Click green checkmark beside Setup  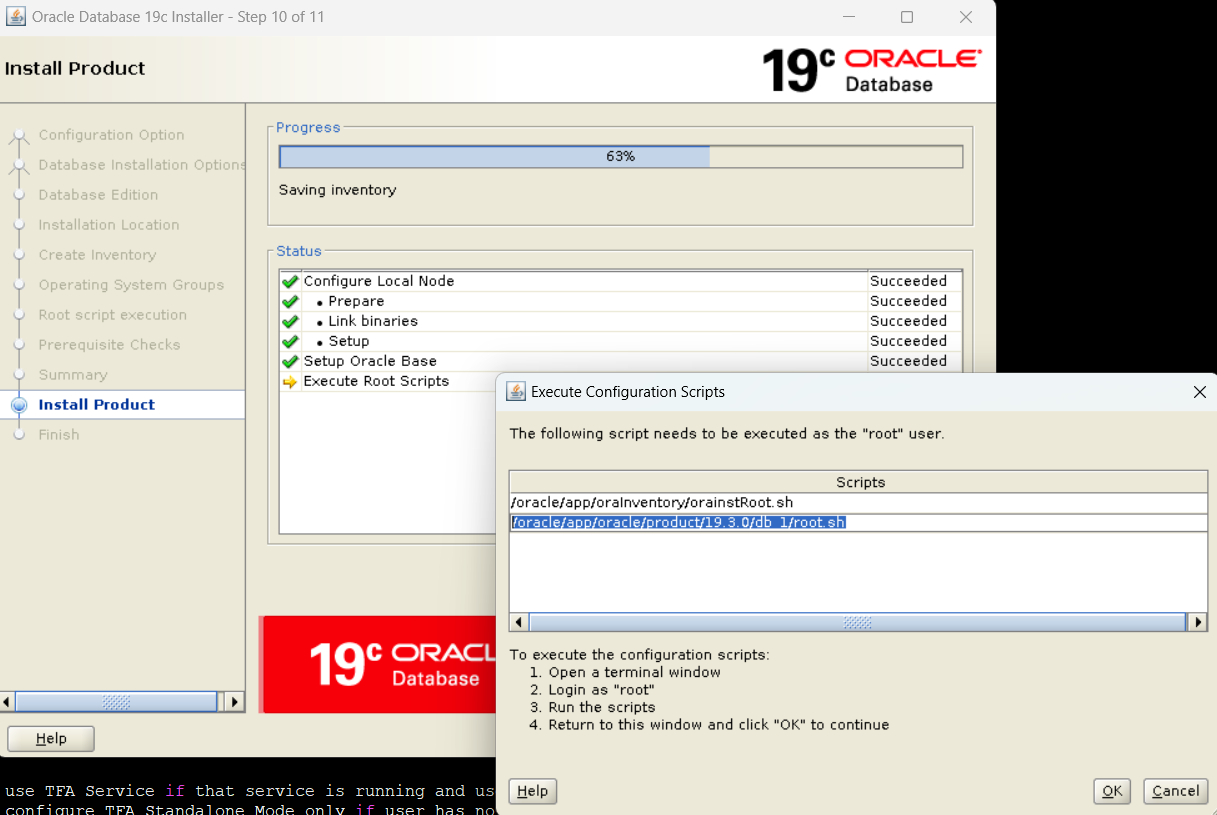tap(290, 342)
